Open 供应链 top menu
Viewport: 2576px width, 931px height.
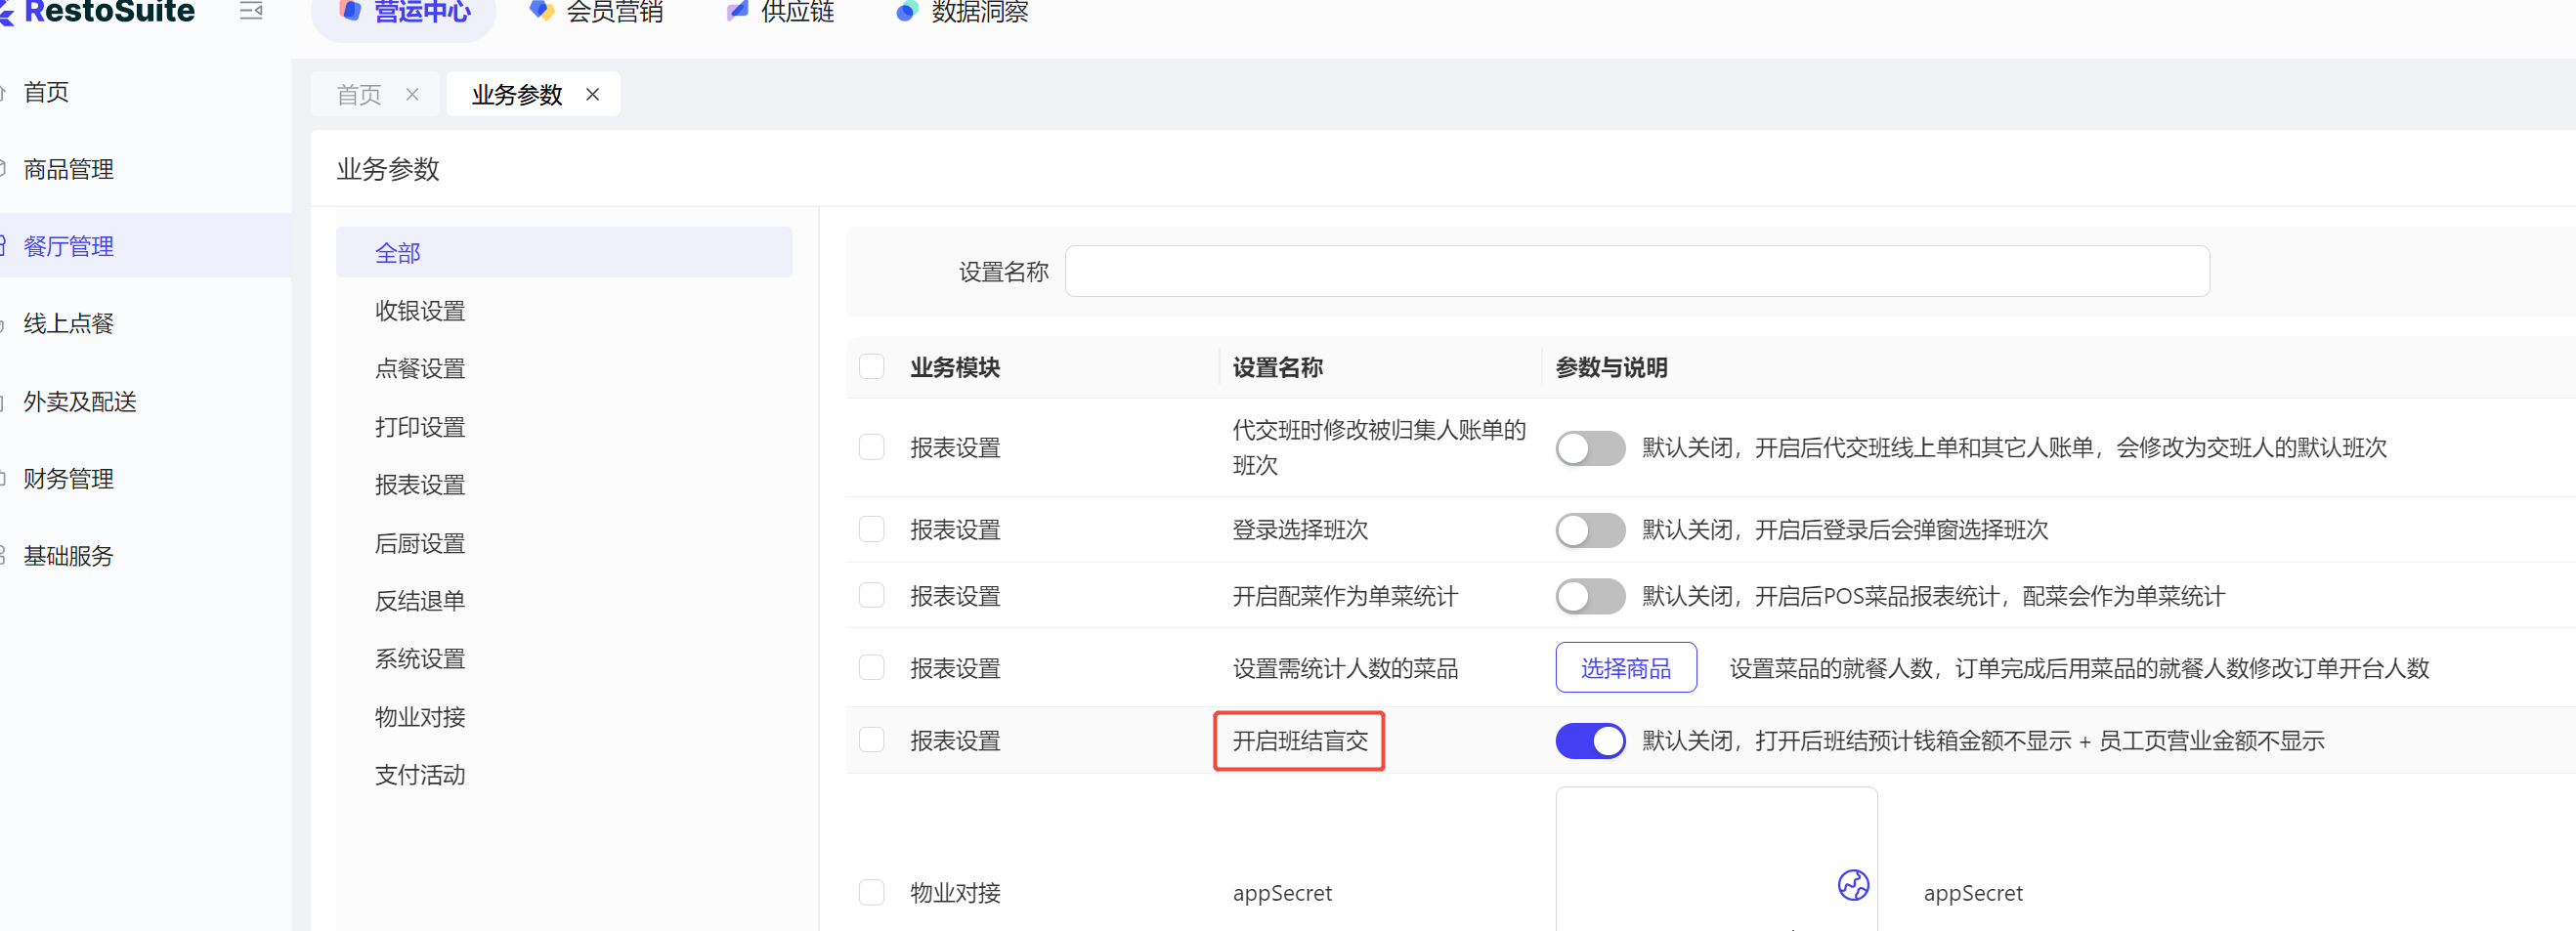pyautogui.click(x=781, y=12)
